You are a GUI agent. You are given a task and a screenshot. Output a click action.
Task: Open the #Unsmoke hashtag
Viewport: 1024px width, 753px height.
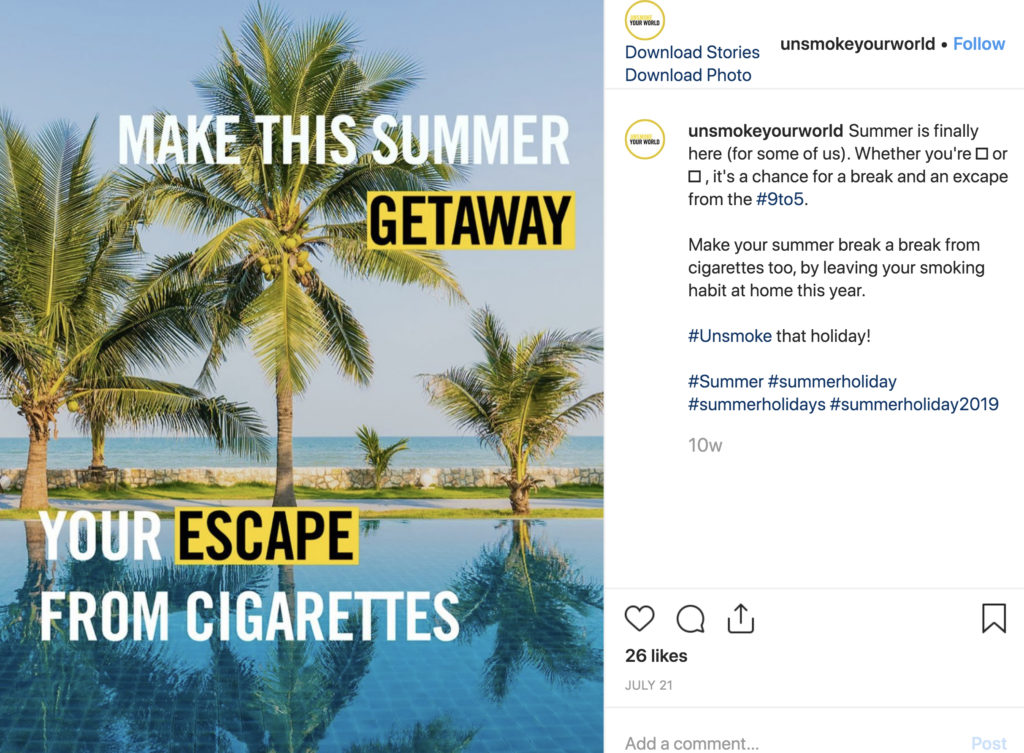click(729, 336)
